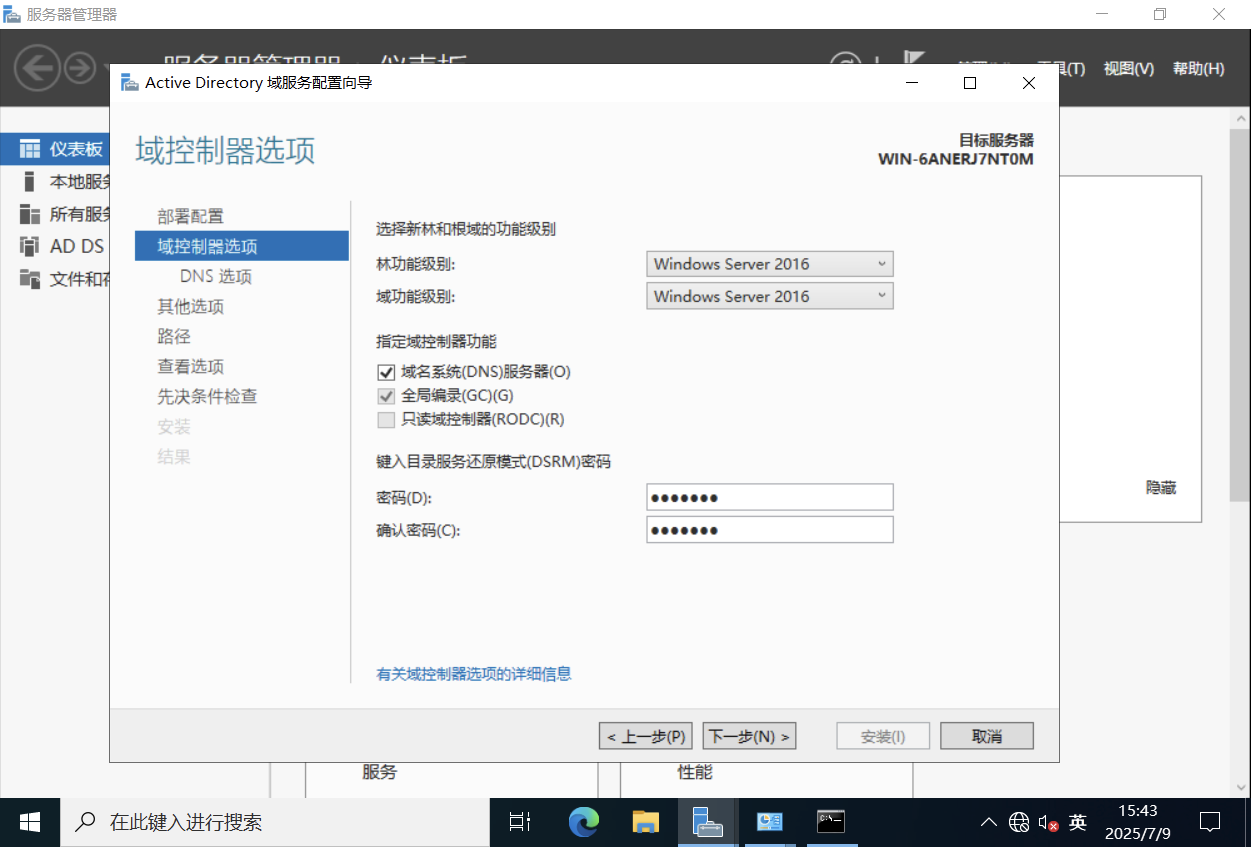This screenshot has height=847, width=1251.
Task: Launch Microsoft Edge from the taskbar
Action: point(583,822)
